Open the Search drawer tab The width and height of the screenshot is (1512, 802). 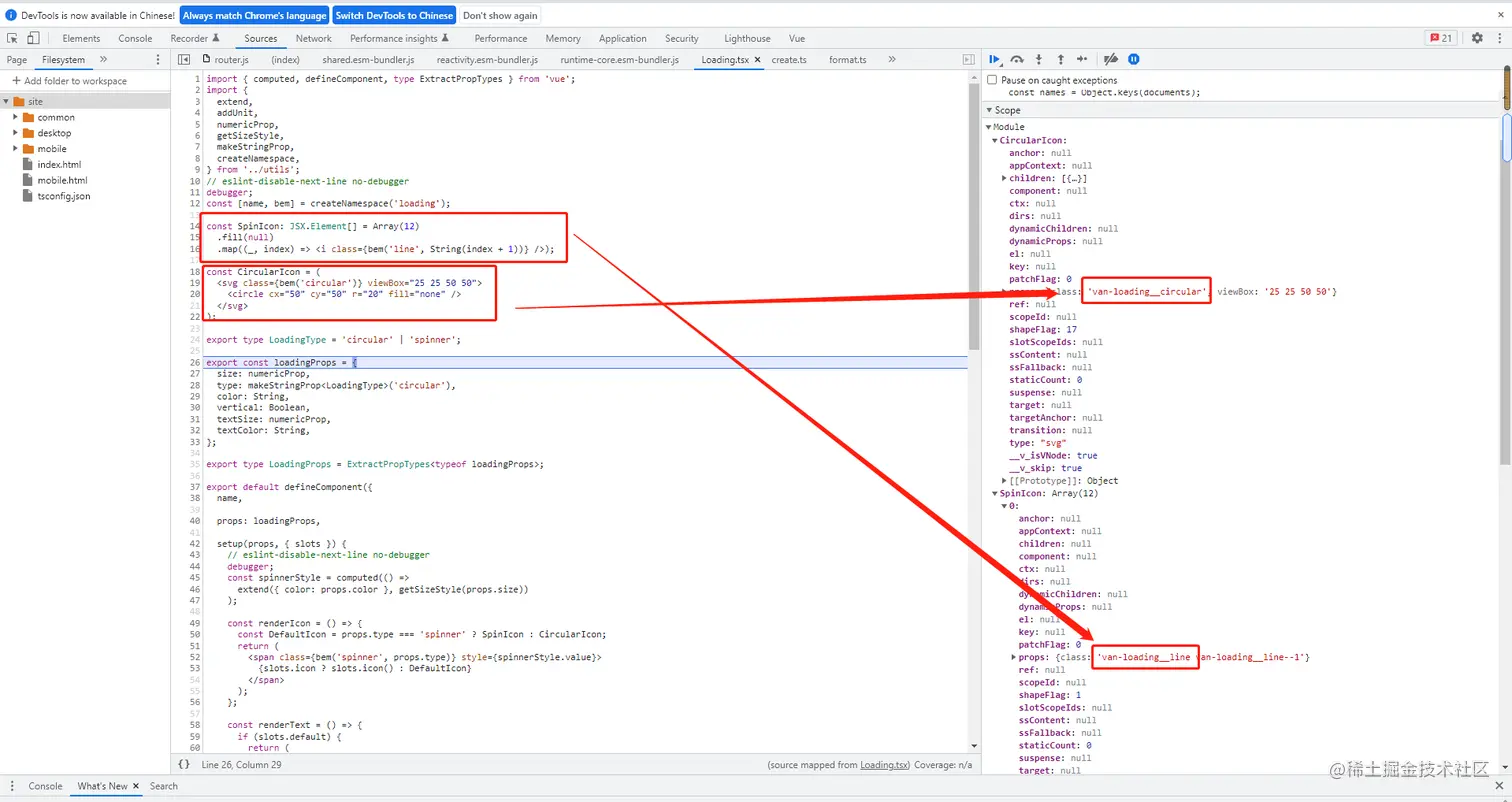[x=164, y=786]
